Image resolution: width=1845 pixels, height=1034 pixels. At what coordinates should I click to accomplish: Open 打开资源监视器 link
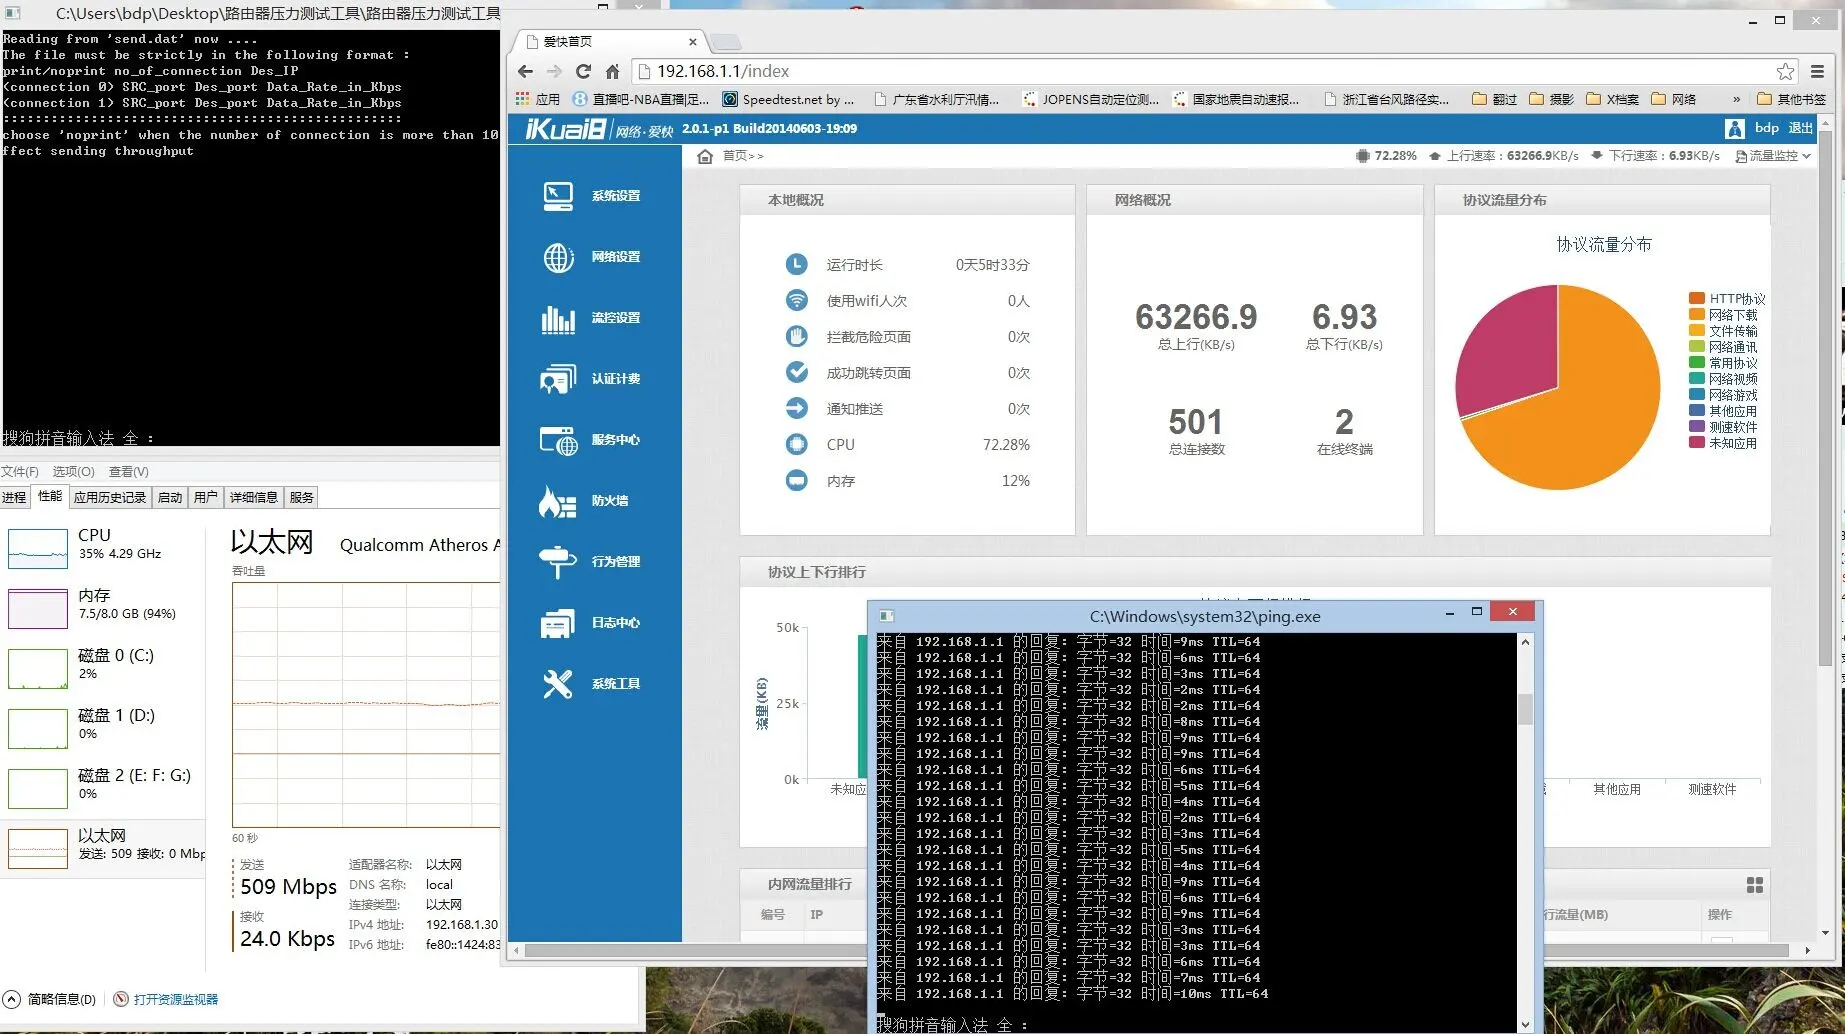click(166, 999)
